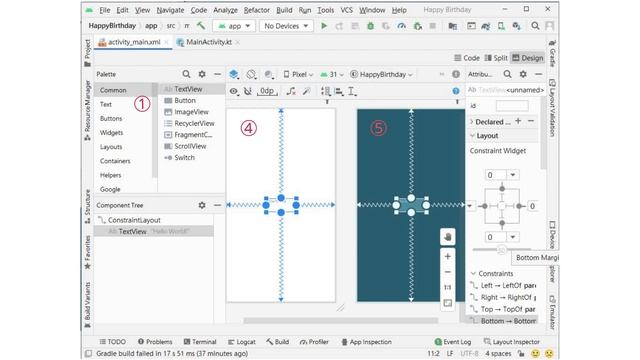Clear all constraints icon
Image resolution: width=640 pixels, height=360 pixels.
291,91
